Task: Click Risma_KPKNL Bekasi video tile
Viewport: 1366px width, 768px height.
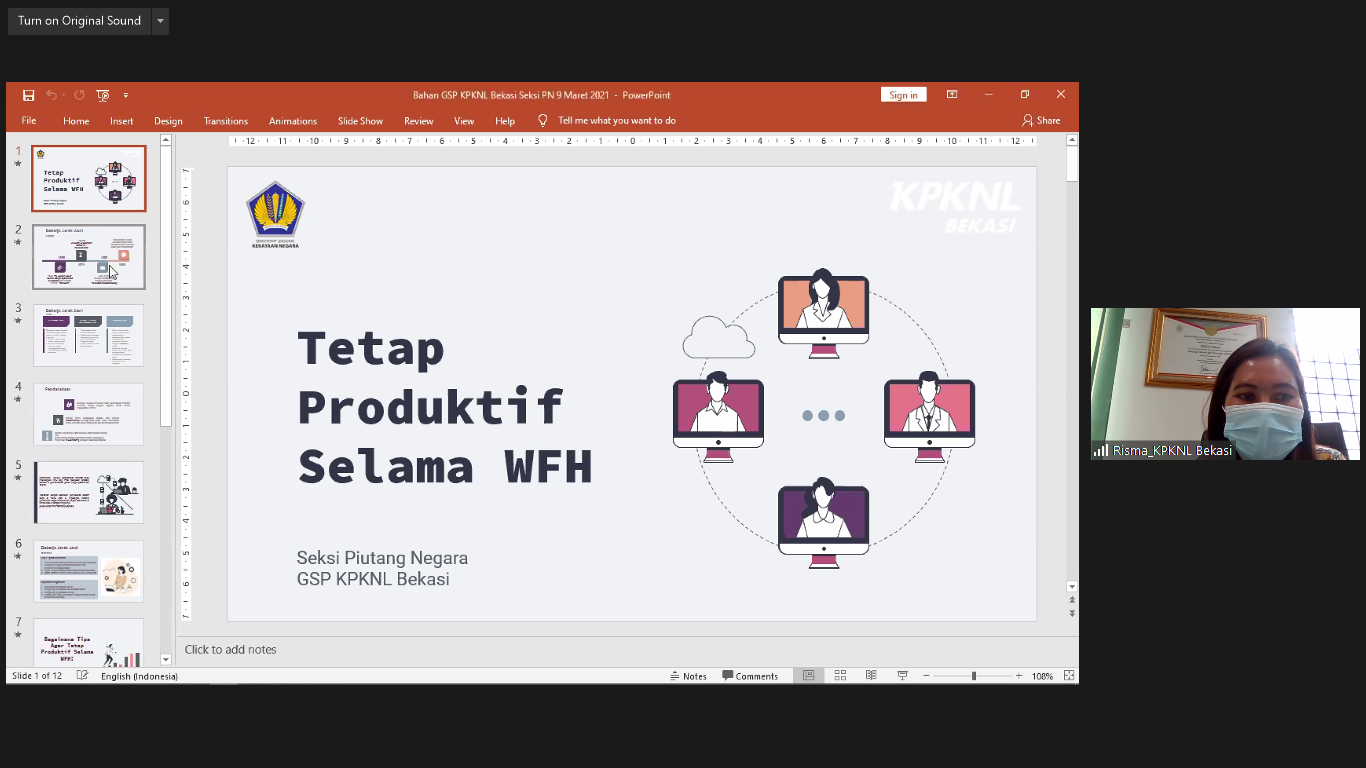Action: [x=1225, y=384]
